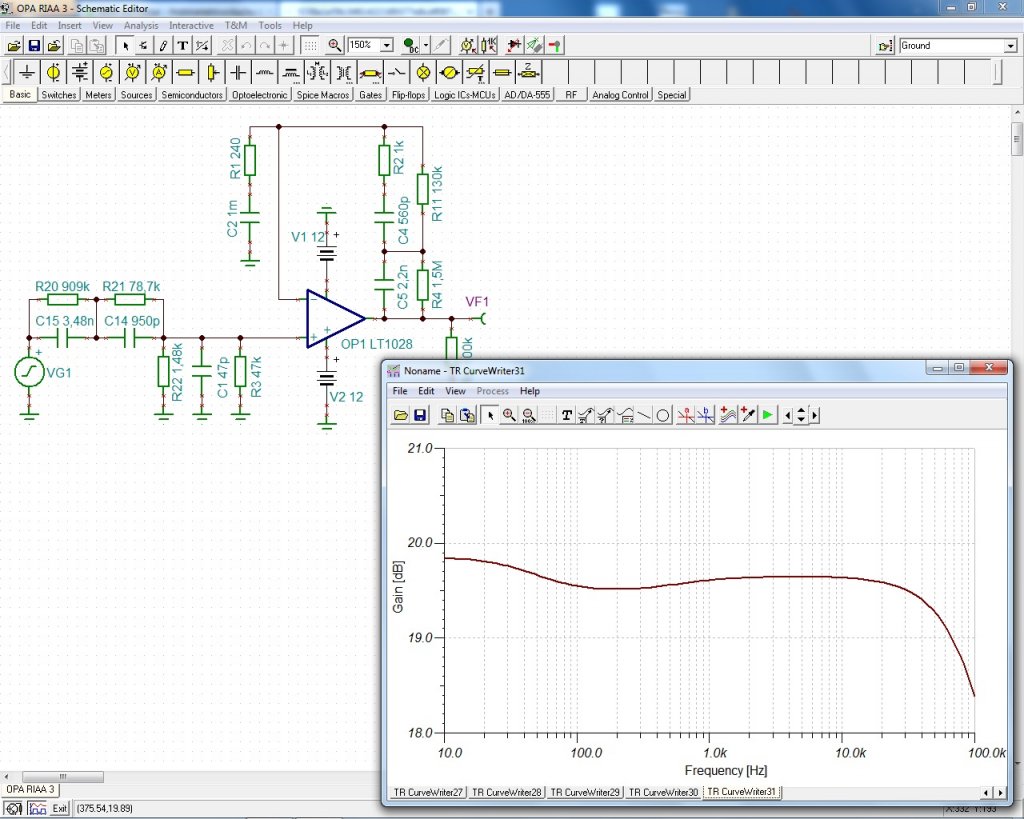Image resolution: width=1024 pixels, height=819 pixels.
Task: Click the save icon in the schematic editor toolbar
Action: point(34,46)
